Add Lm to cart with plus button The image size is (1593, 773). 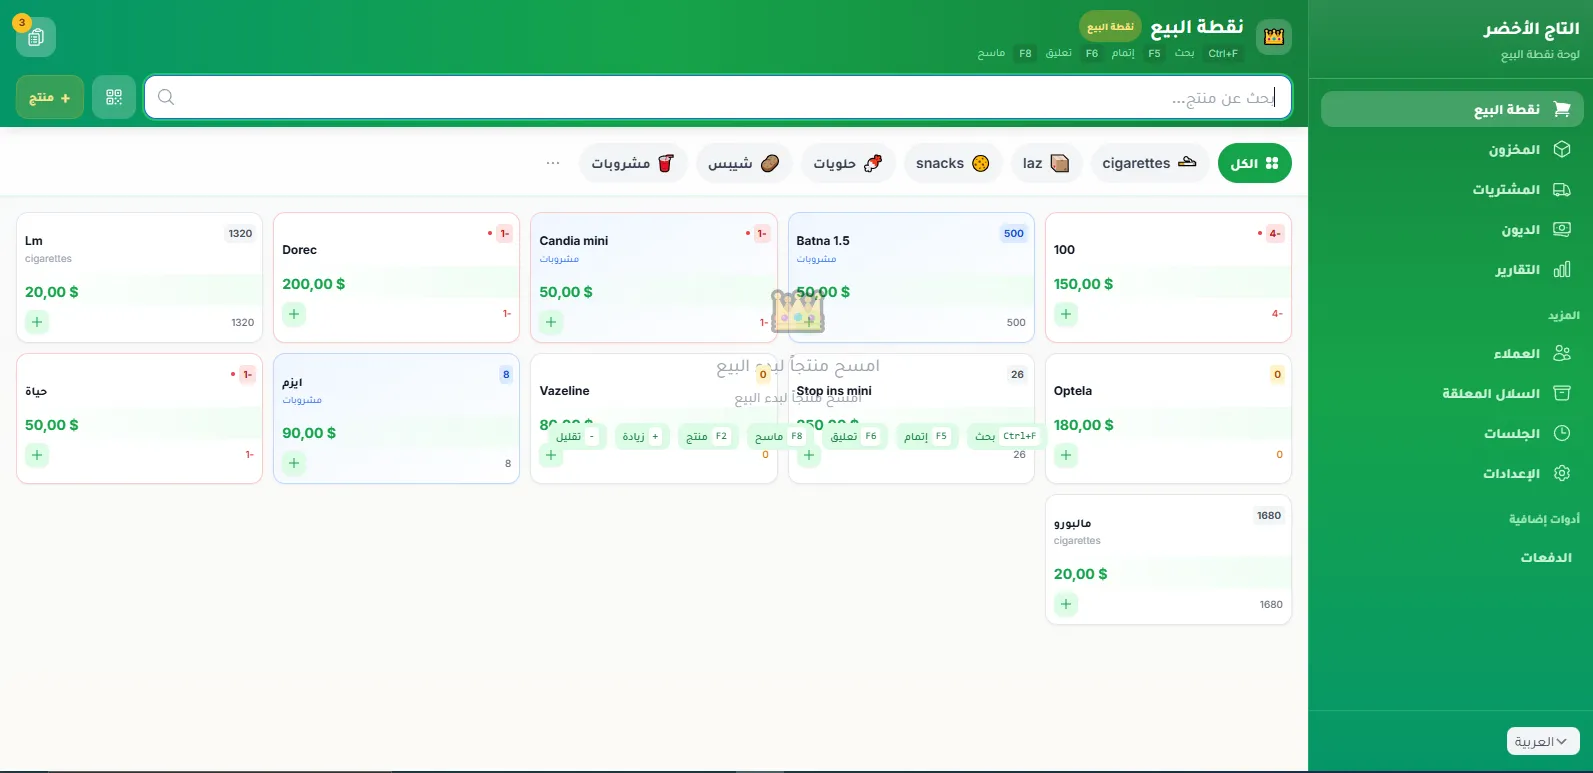37,322
